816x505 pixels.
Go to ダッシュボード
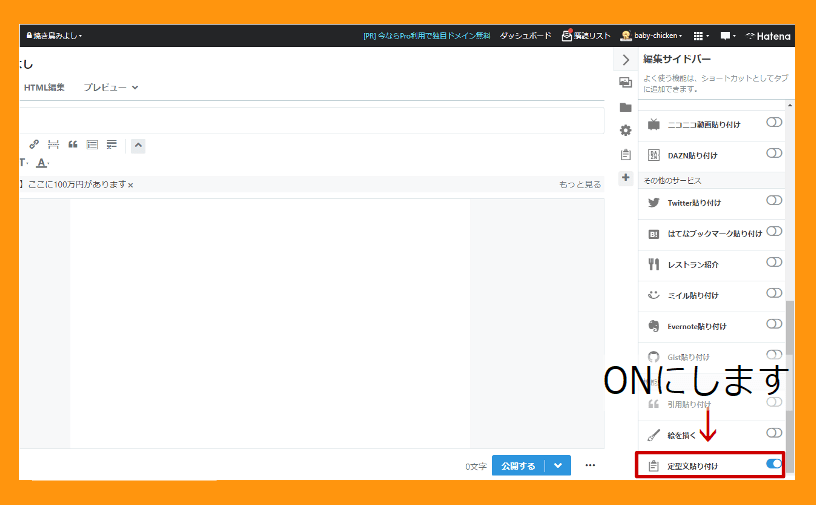pyautogui.click(x=525, y=35)
